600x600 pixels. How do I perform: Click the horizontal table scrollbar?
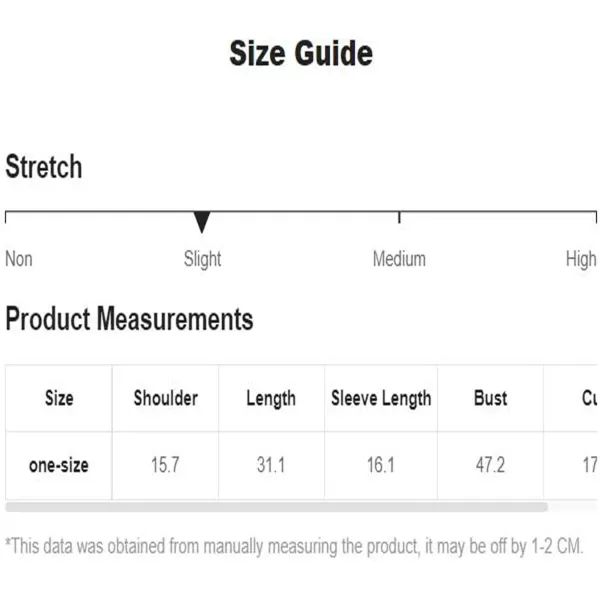[277, 507]
